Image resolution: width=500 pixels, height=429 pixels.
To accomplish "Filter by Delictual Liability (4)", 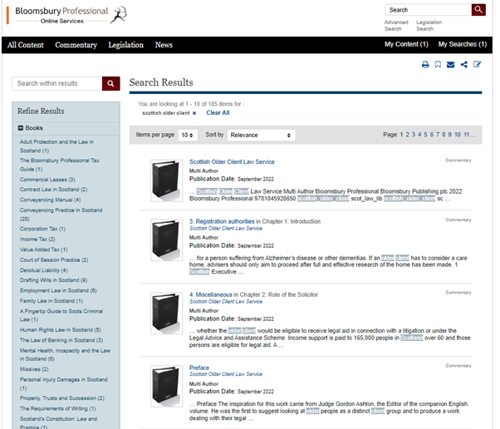I will 44,270.
